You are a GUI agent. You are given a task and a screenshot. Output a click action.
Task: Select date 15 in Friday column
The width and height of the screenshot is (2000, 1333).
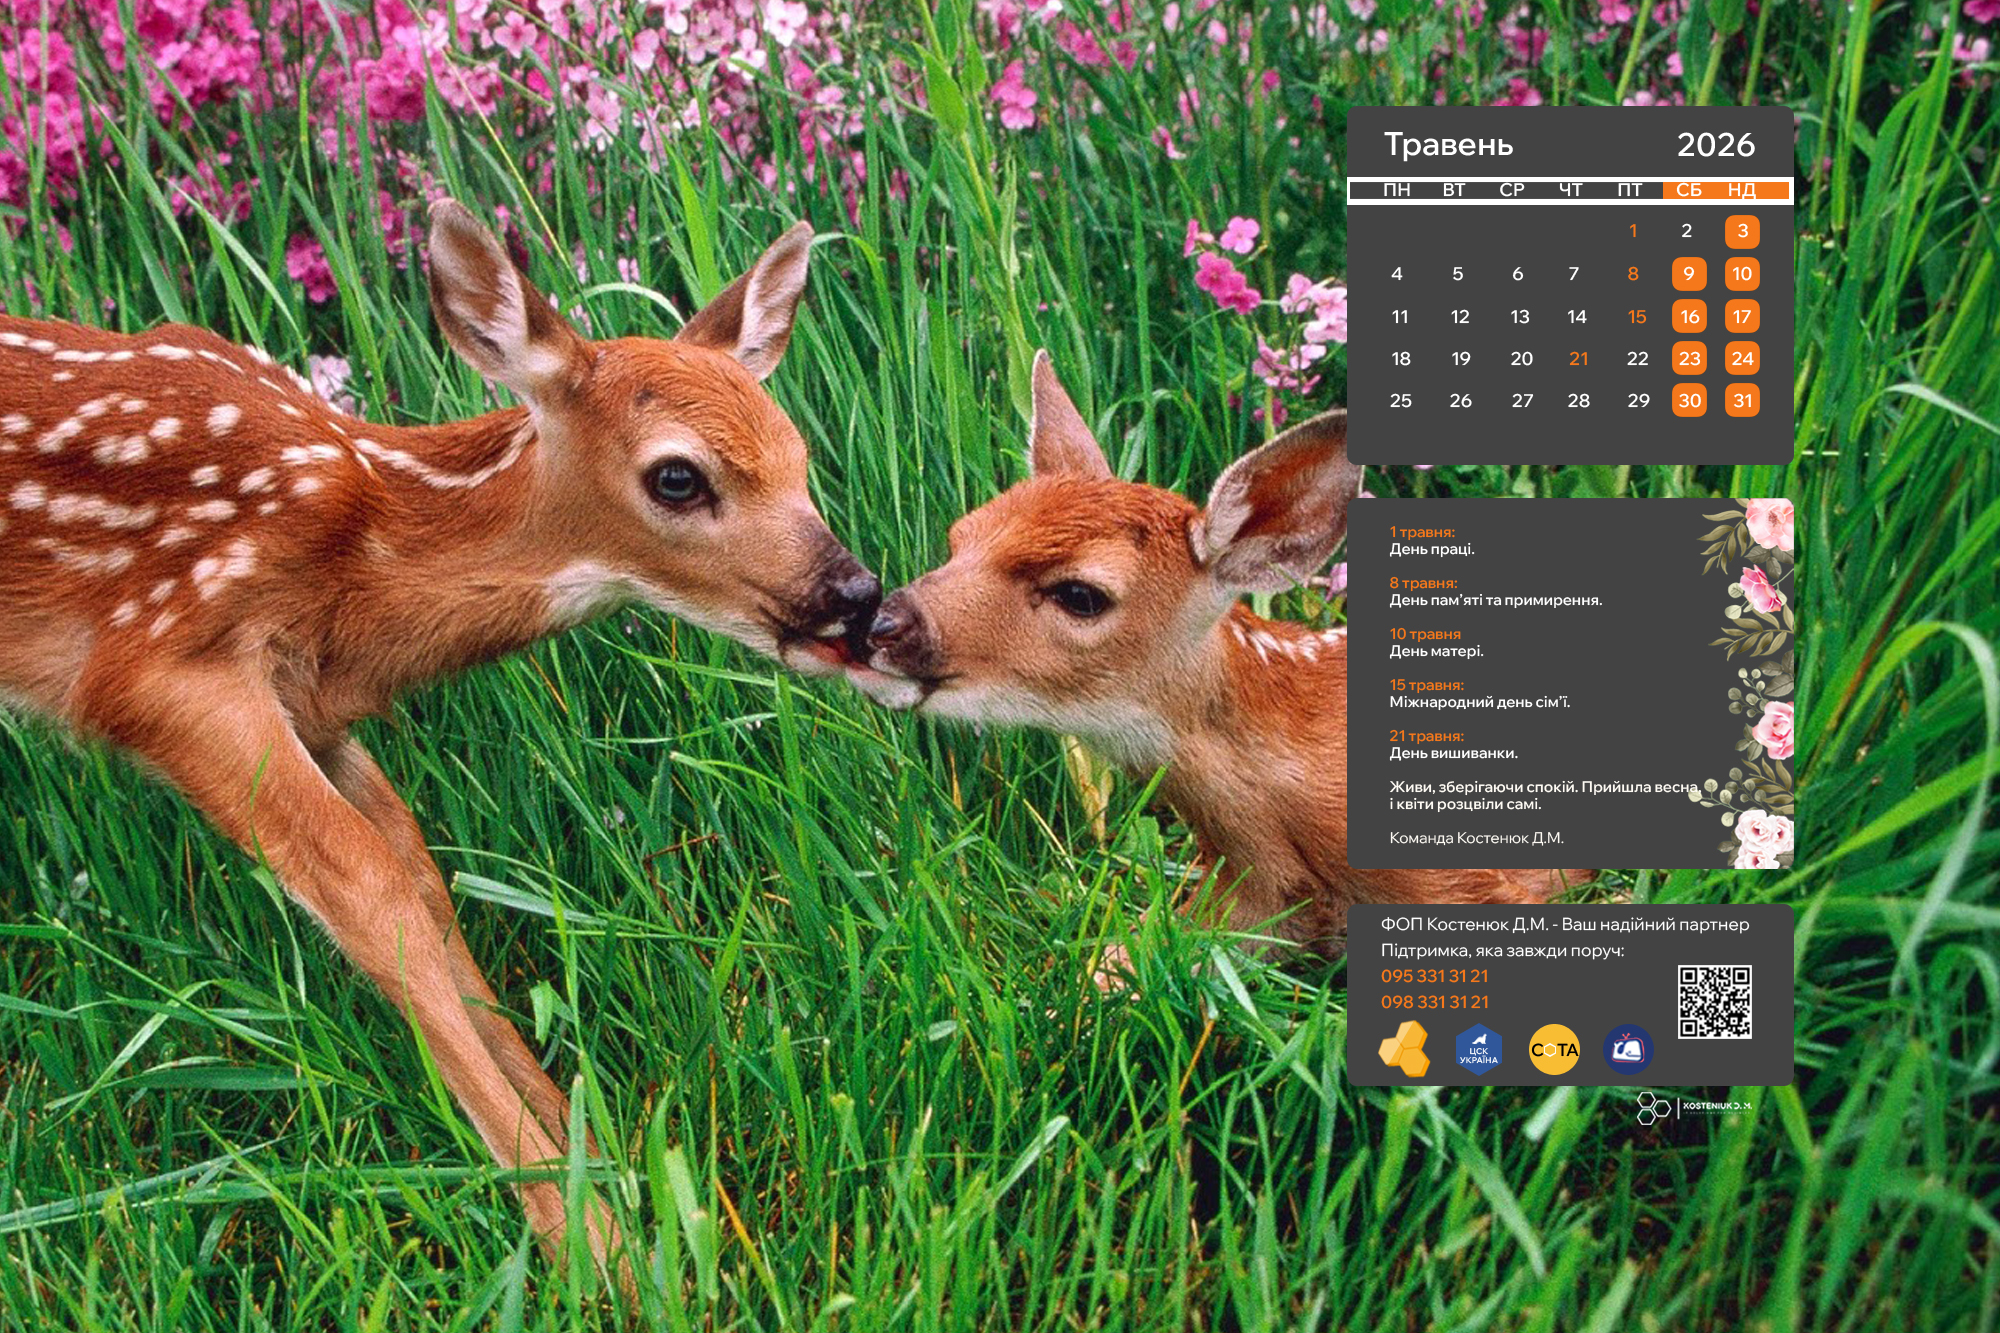point(1636,317)
